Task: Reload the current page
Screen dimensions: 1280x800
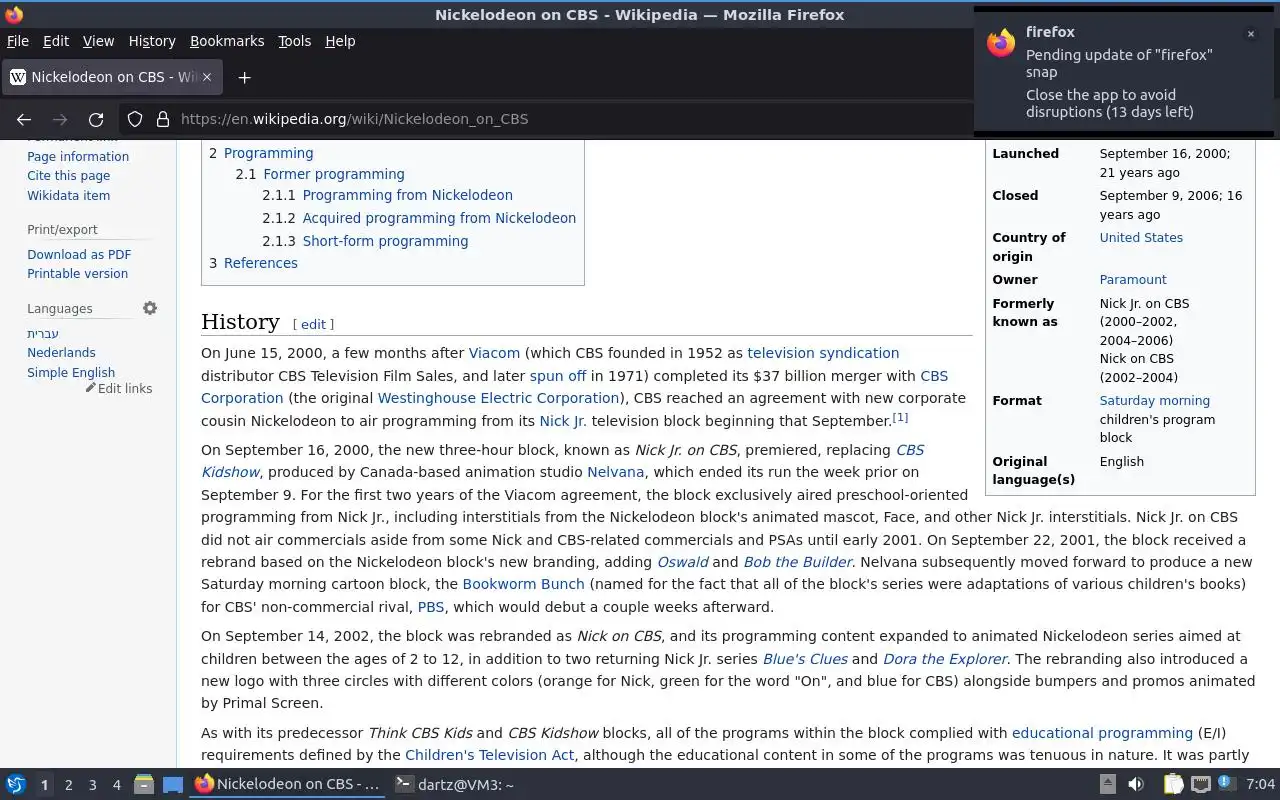Action: [96, 119]
